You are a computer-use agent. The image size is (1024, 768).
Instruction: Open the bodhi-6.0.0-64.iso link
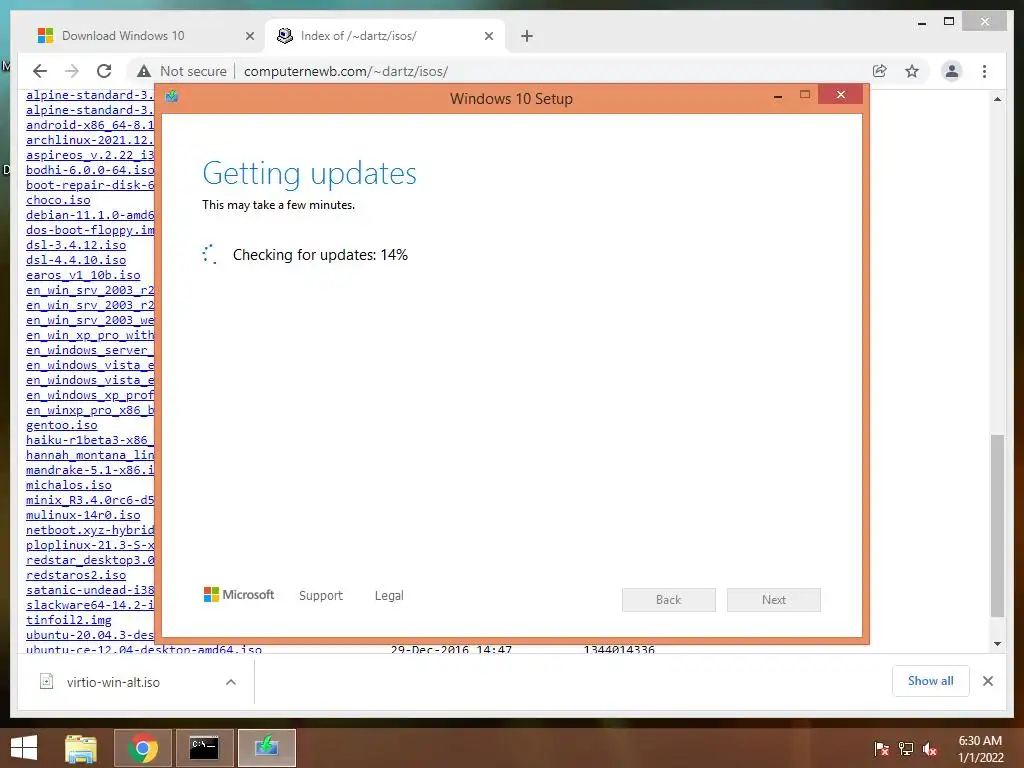(90, 170)
